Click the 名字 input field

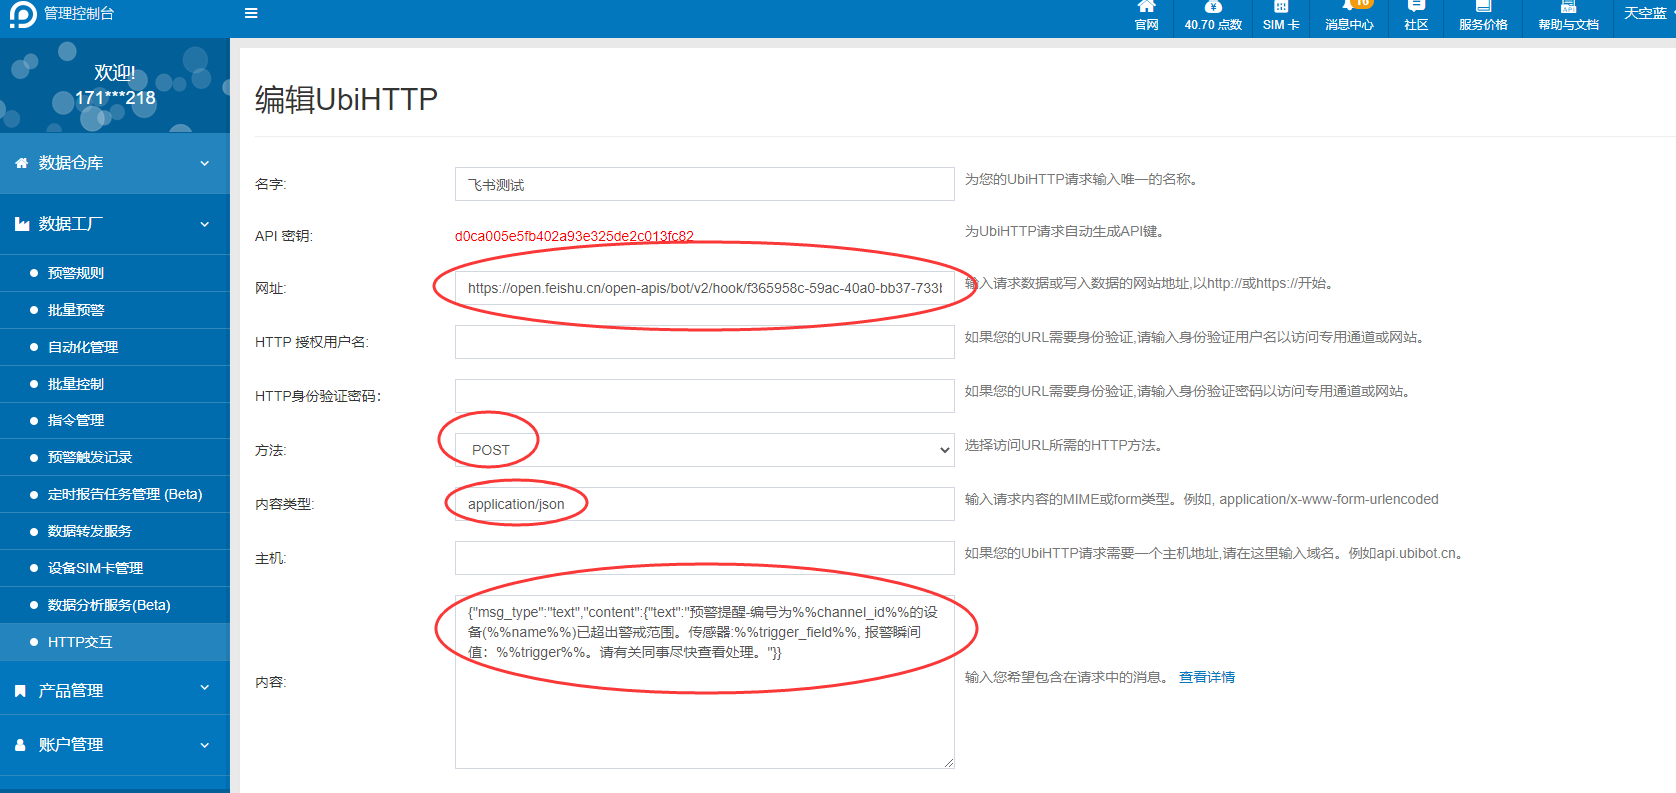coord(704,184)
